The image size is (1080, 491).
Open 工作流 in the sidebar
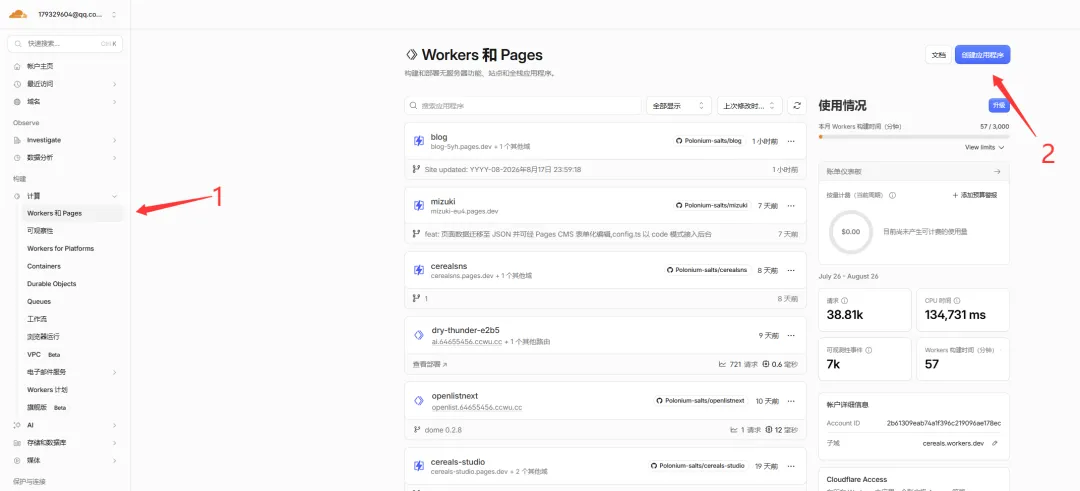(37, 320)
